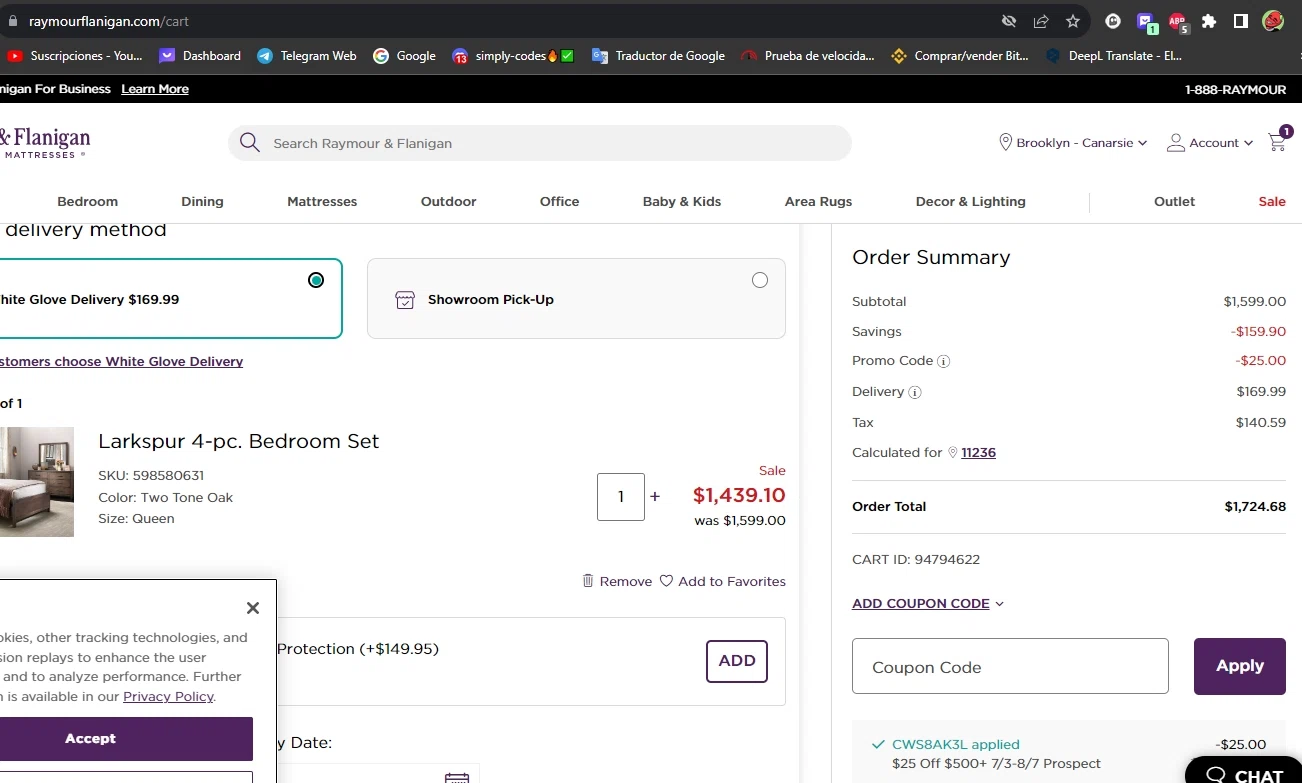Click the Adblock Plus extension icon
The image size is (1302, 783).
coord(1178,21)
